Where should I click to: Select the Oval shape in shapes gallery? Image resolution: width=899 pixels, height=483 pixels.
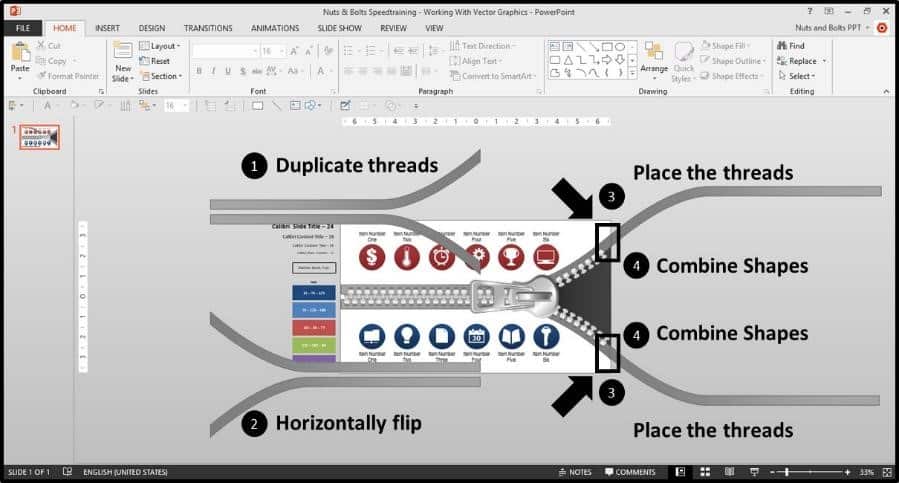tap(620, 46)
